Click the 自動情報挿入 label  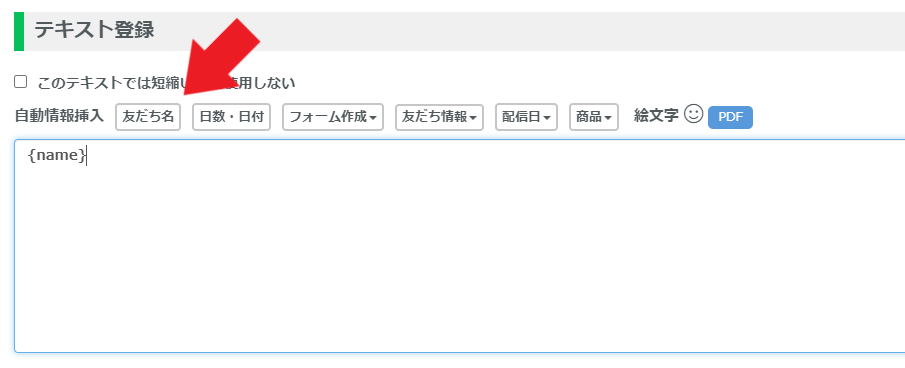pyautogui.click(x=59, y=116)
